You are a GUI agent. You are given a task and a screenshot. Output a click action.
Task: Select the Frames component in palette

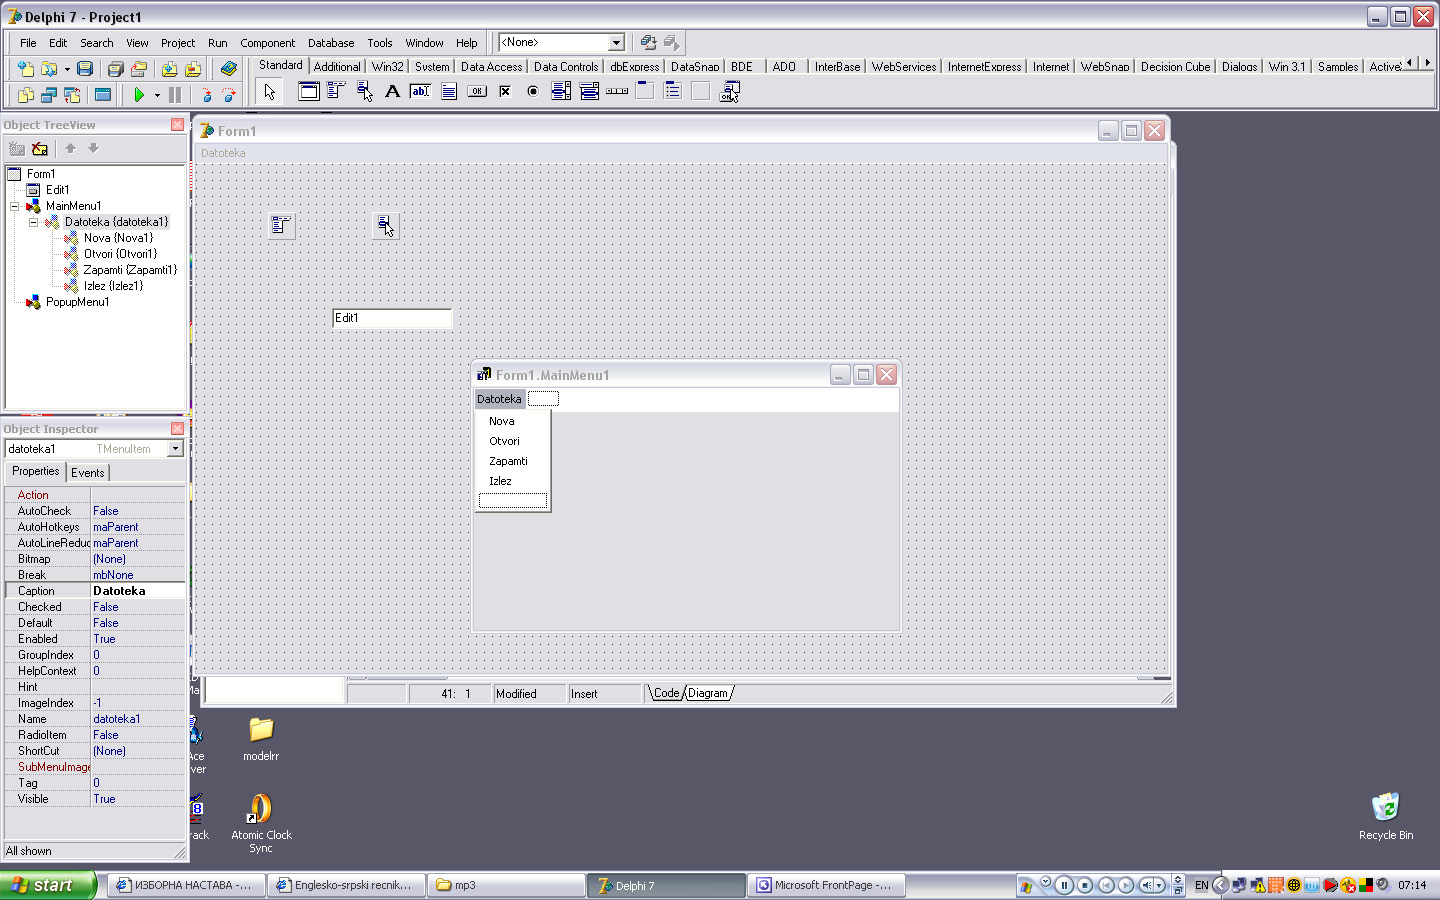pos(309,91)
